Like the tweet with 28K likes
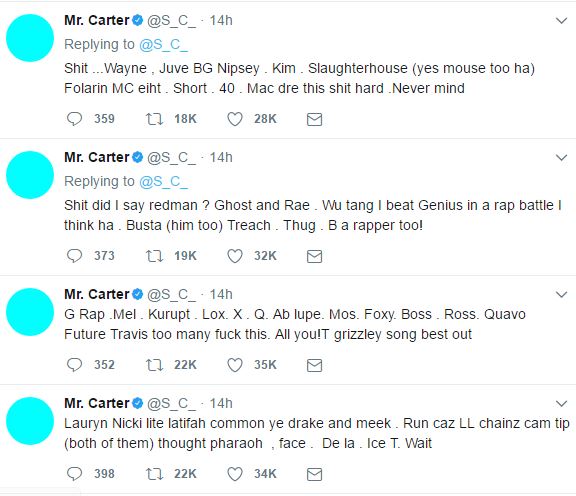576x496 pixels. 235,119
